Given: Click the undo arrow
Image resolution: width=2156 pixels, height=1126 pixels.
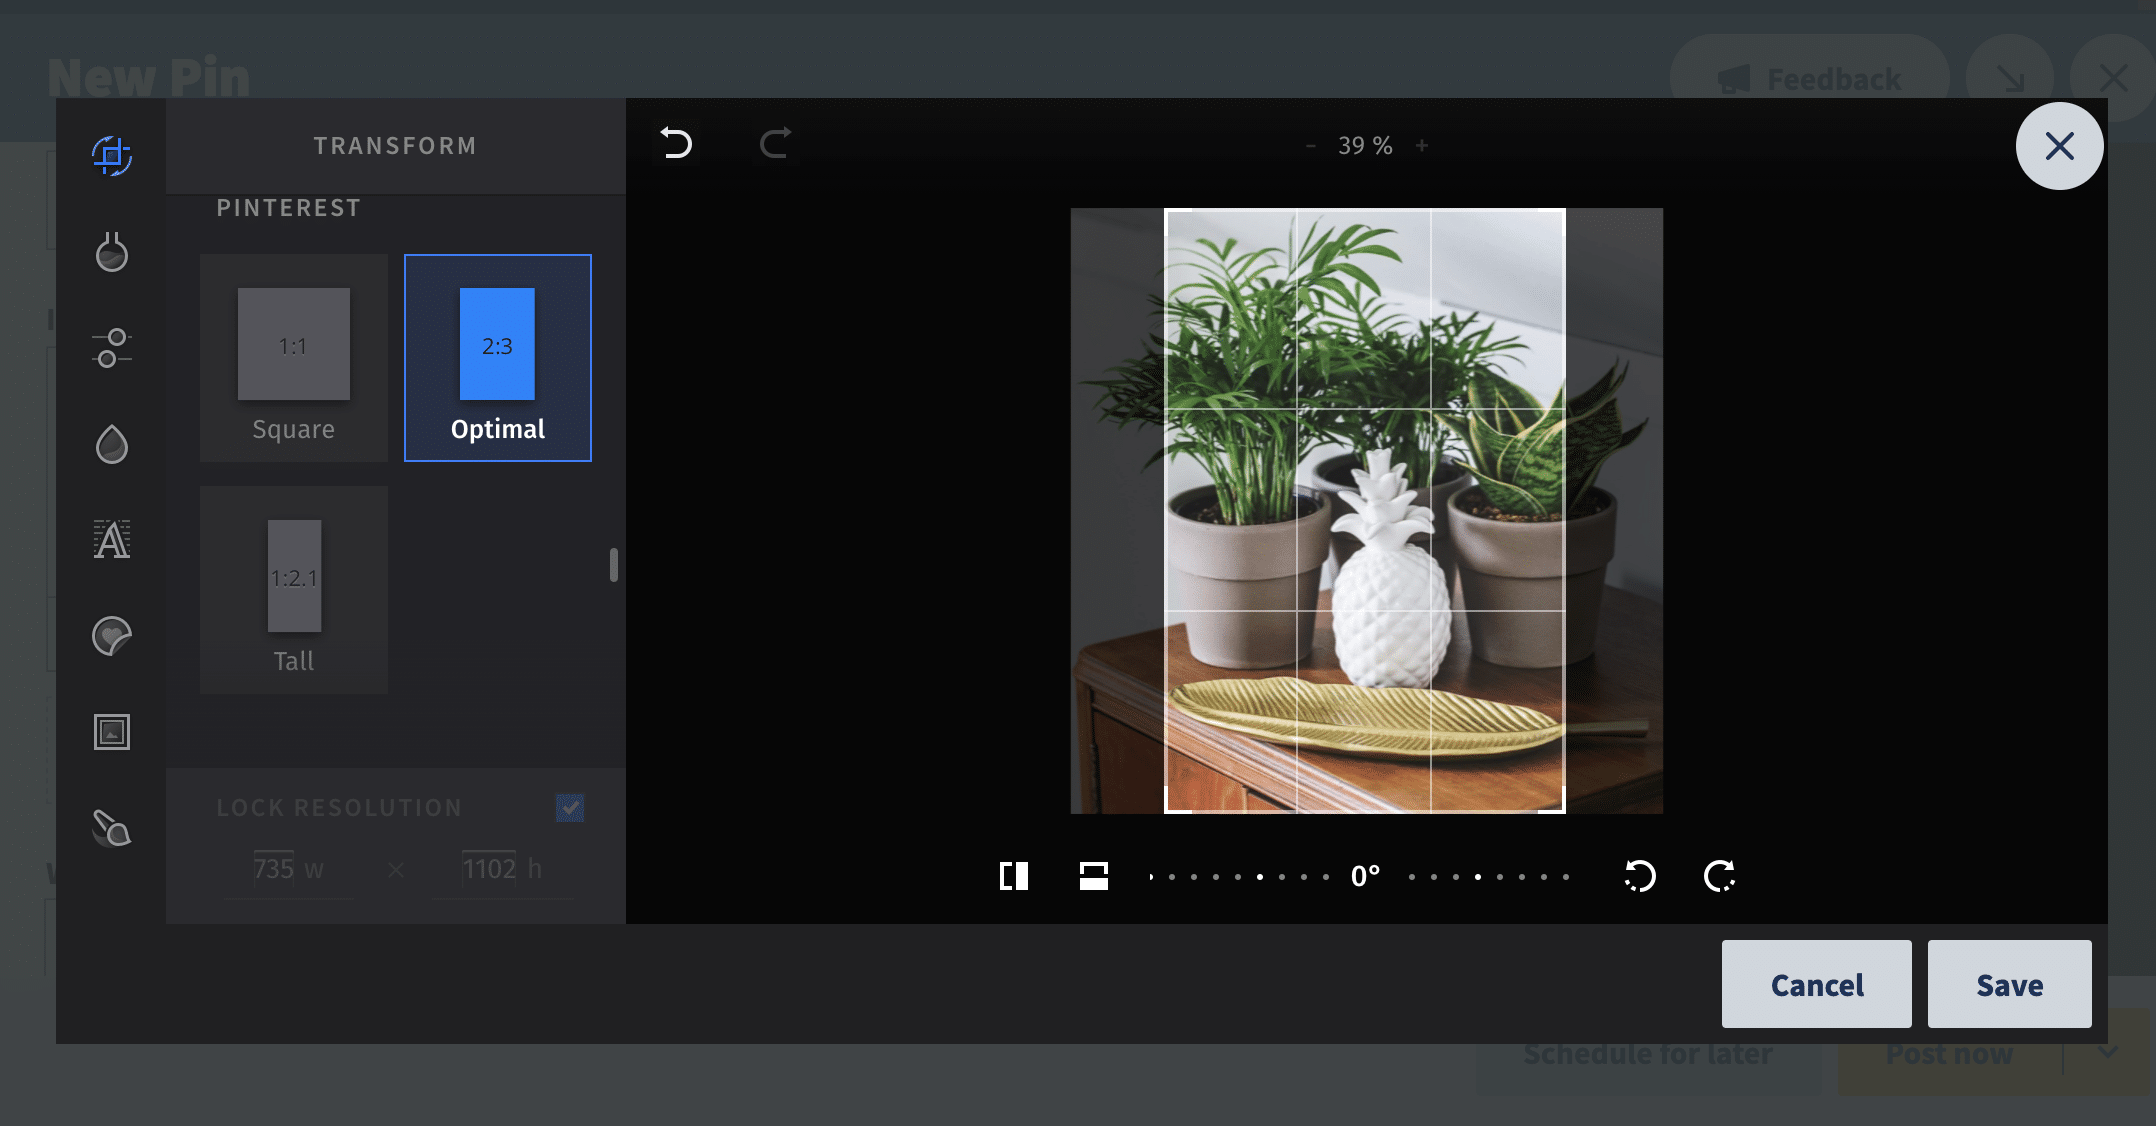Looking at the screenshot, I should coord(676,144).
